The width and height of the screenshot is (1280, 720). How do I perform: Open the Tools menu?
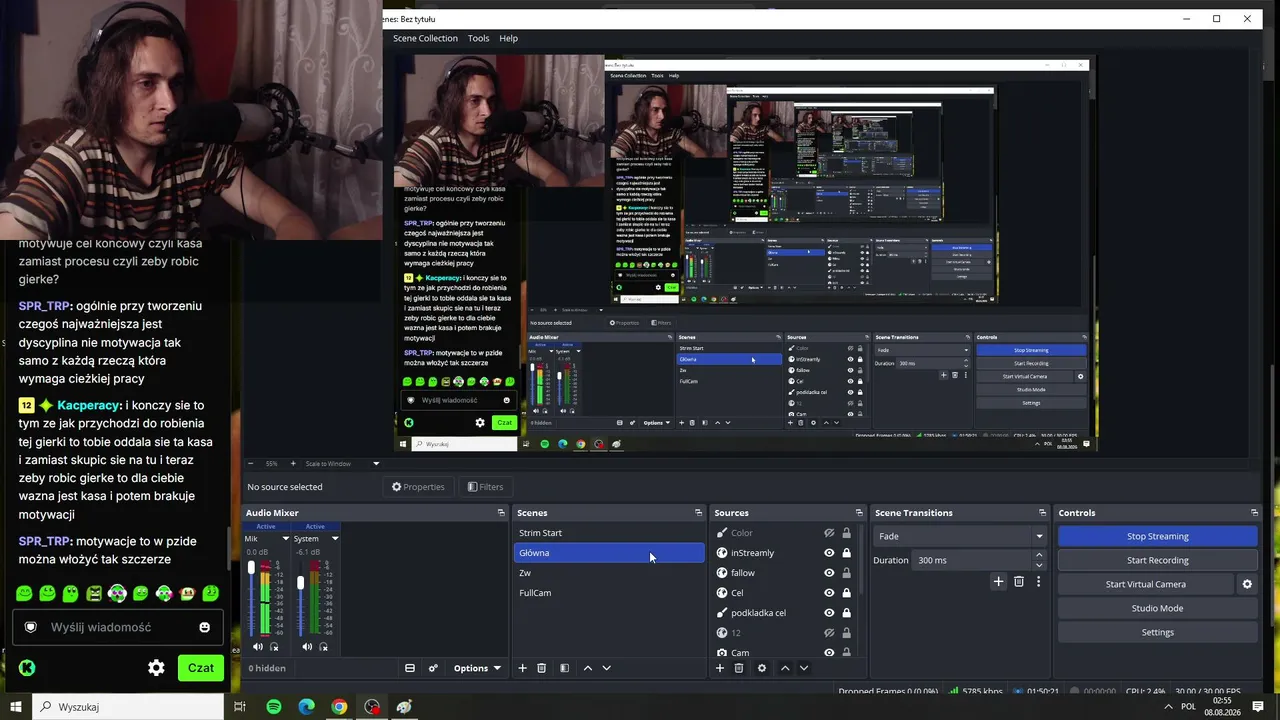[479, 38]
